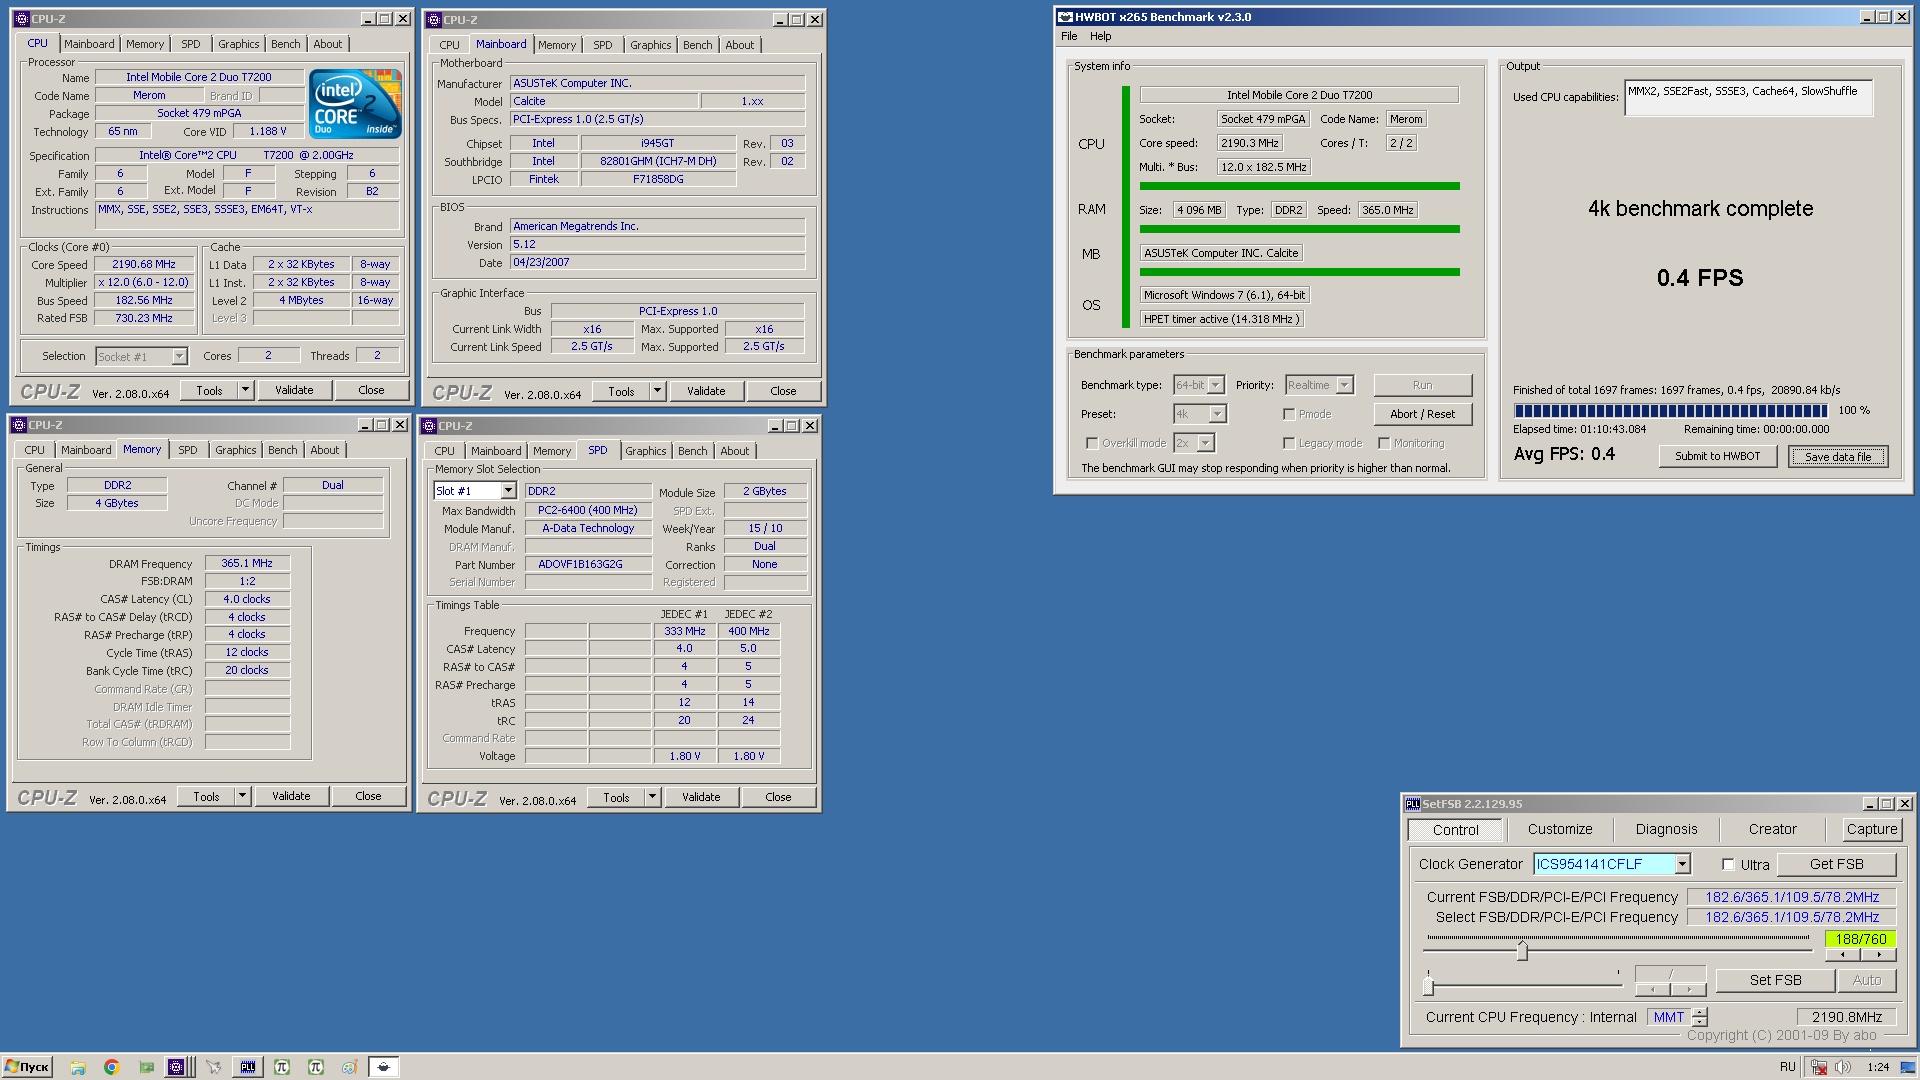
Task: Click Submit to HWBOT button
Action: click(1717, 457)
